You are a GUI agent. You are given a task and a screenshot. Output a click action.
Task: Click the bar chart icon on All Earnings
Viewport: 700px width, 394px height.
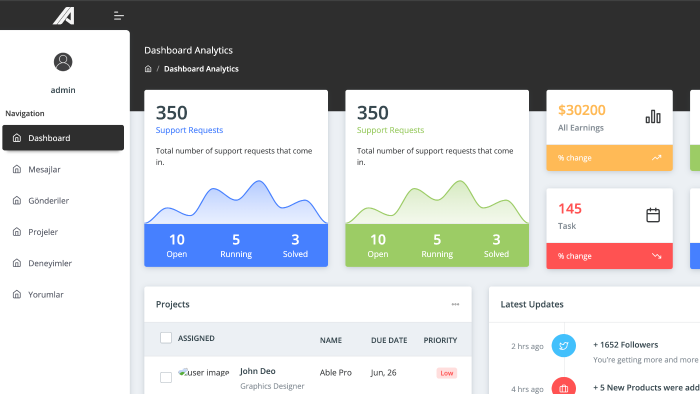click(653, 116)
